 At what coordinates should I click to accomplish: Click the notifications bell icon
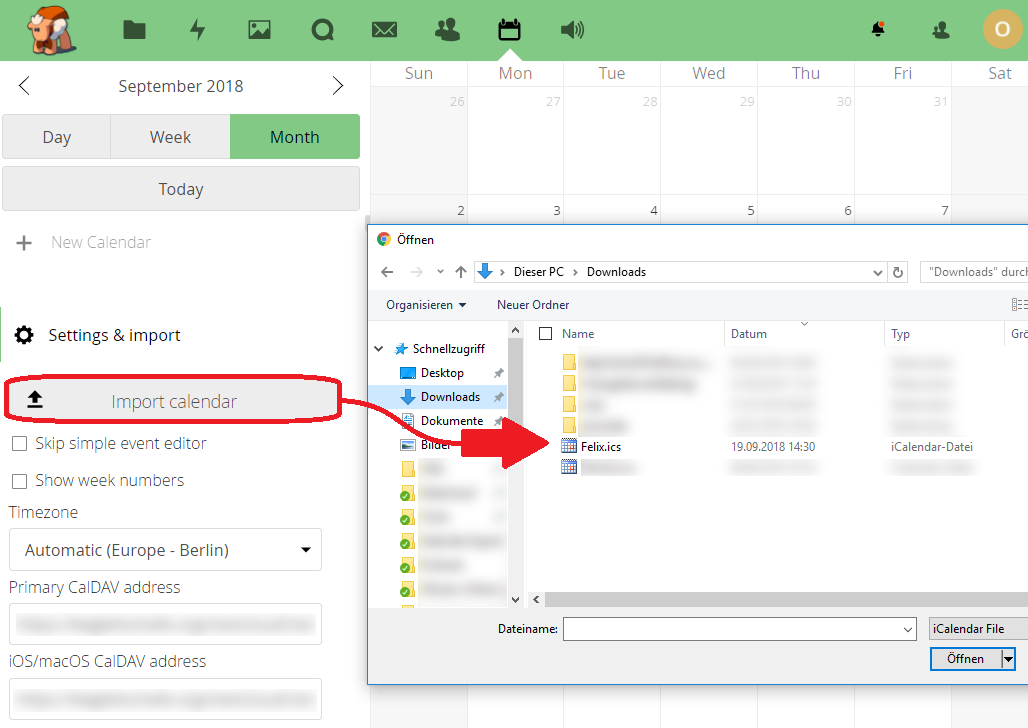pos(878,30)
